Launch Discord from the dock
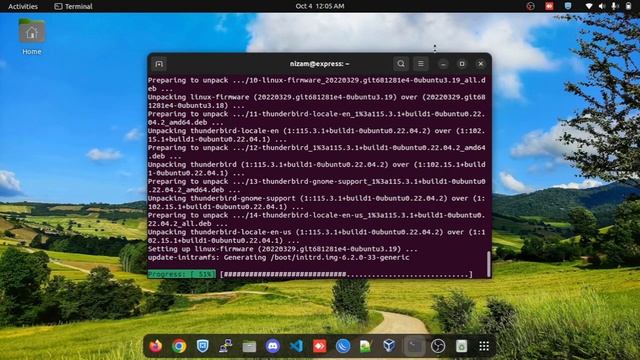Viewport: 640px width, 360px height. pyautogui.click(x=273, y=346)
